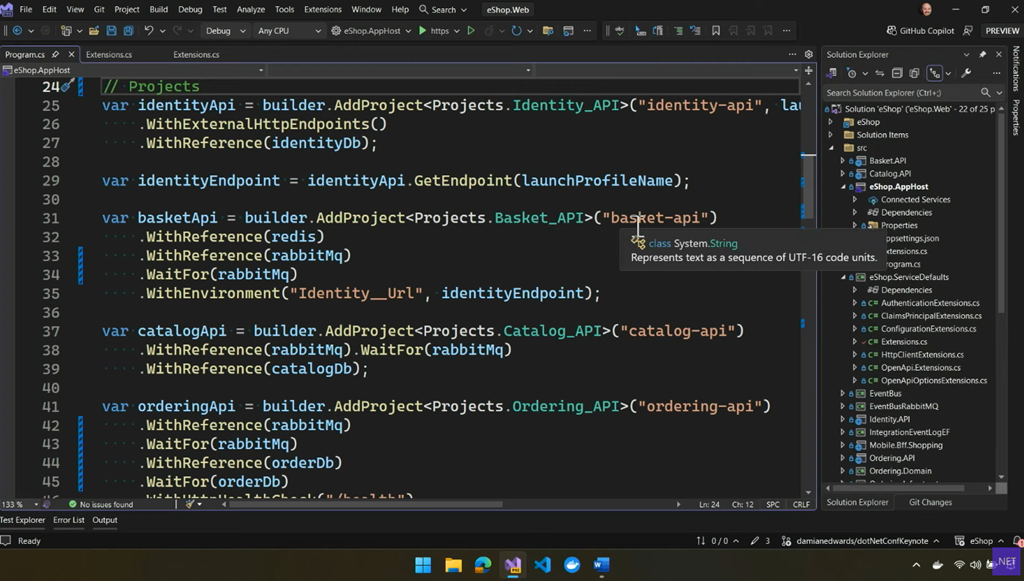Viewport: 1024px width, 581px height.
Task: Open Docker Desktop from the taskbar
Action: click(x=572, y=565)
